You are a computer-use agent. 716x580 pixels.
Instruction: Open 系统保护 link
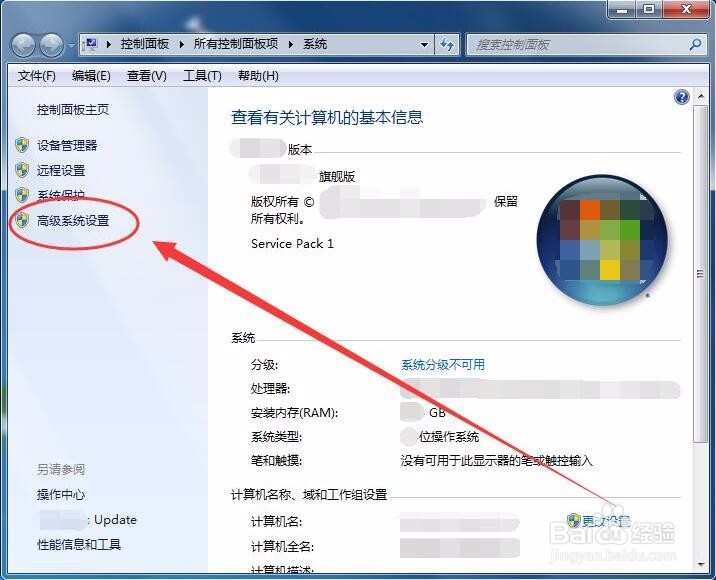tap(61, 195)
